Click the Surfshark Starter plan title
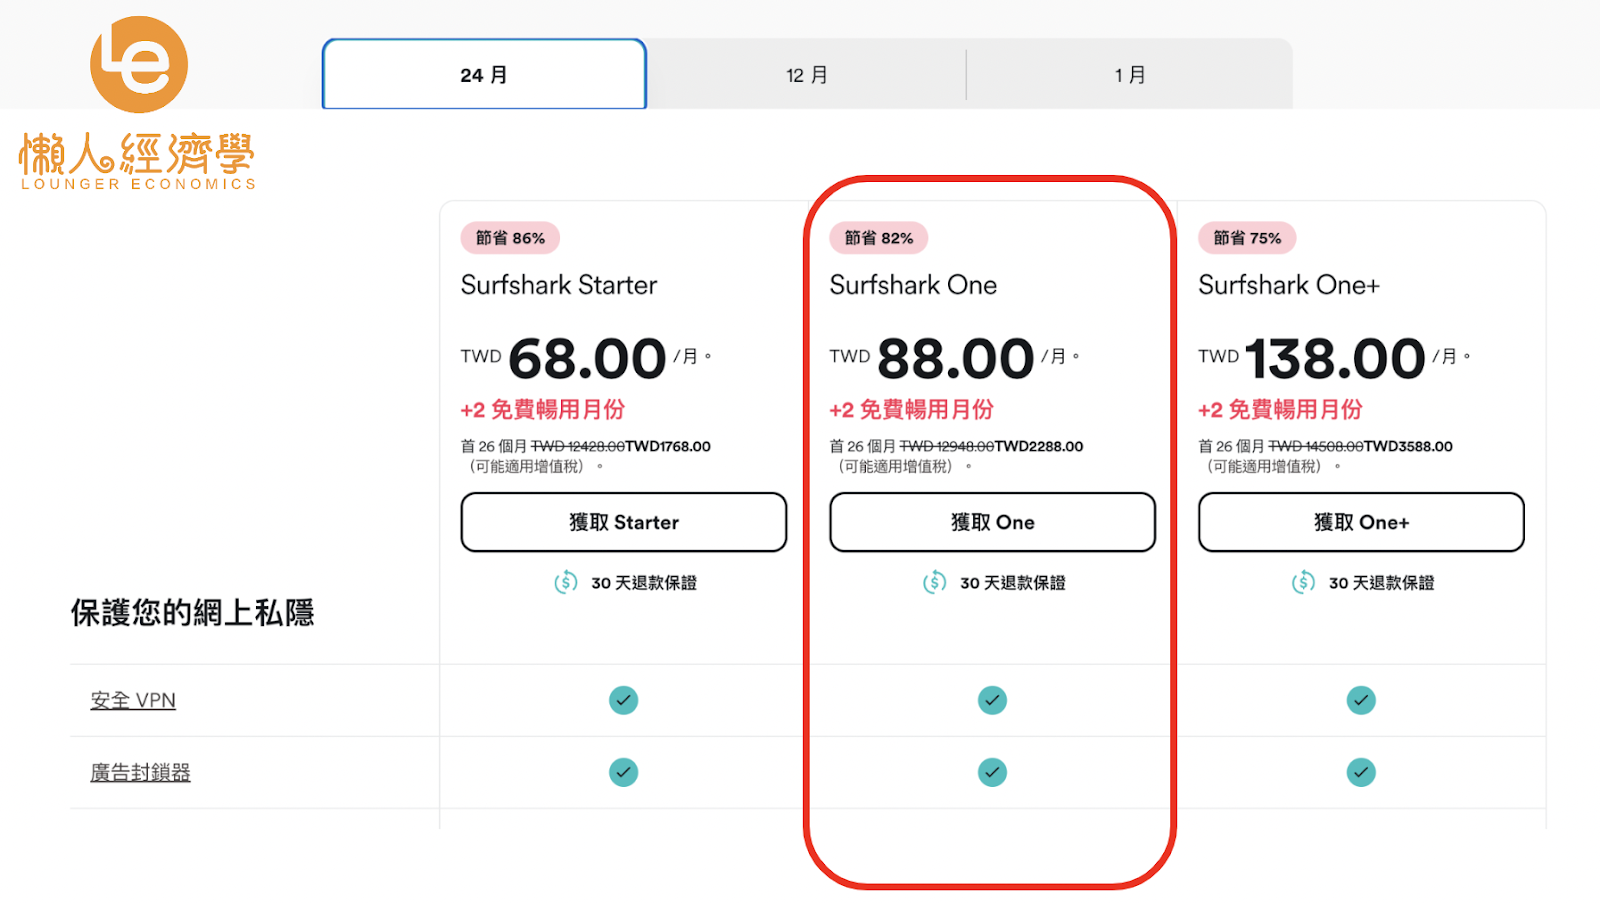The width and height of the screenshot is (1600, 903). (x=559, y=285)
